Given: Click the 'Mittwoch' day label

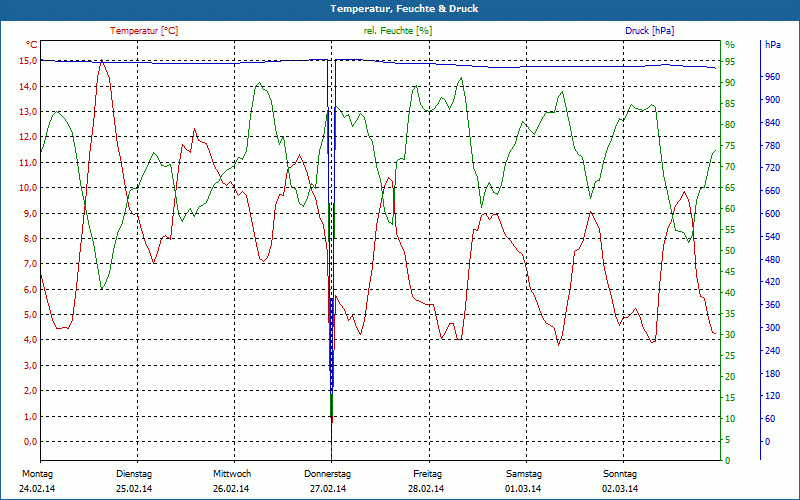Looking at the screenshot, I should click(x=232, y=474).
